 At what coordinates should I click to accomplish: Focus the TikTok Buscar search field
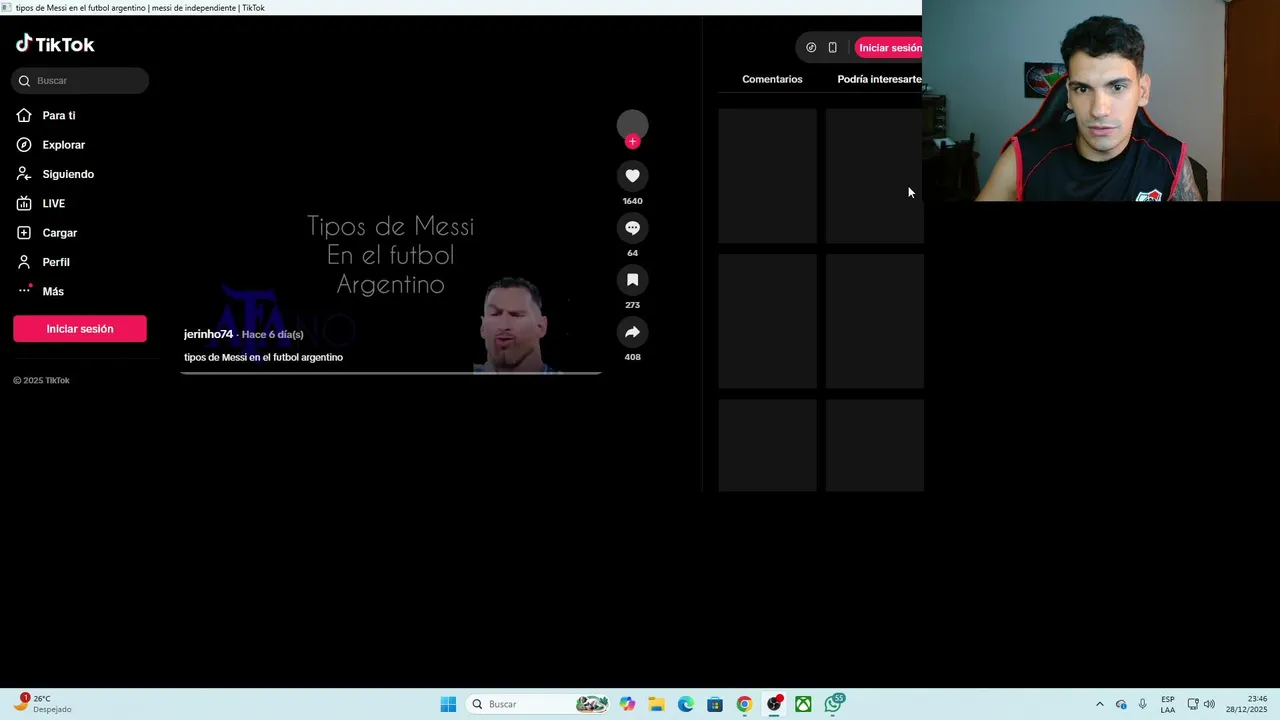click(80, 81)
